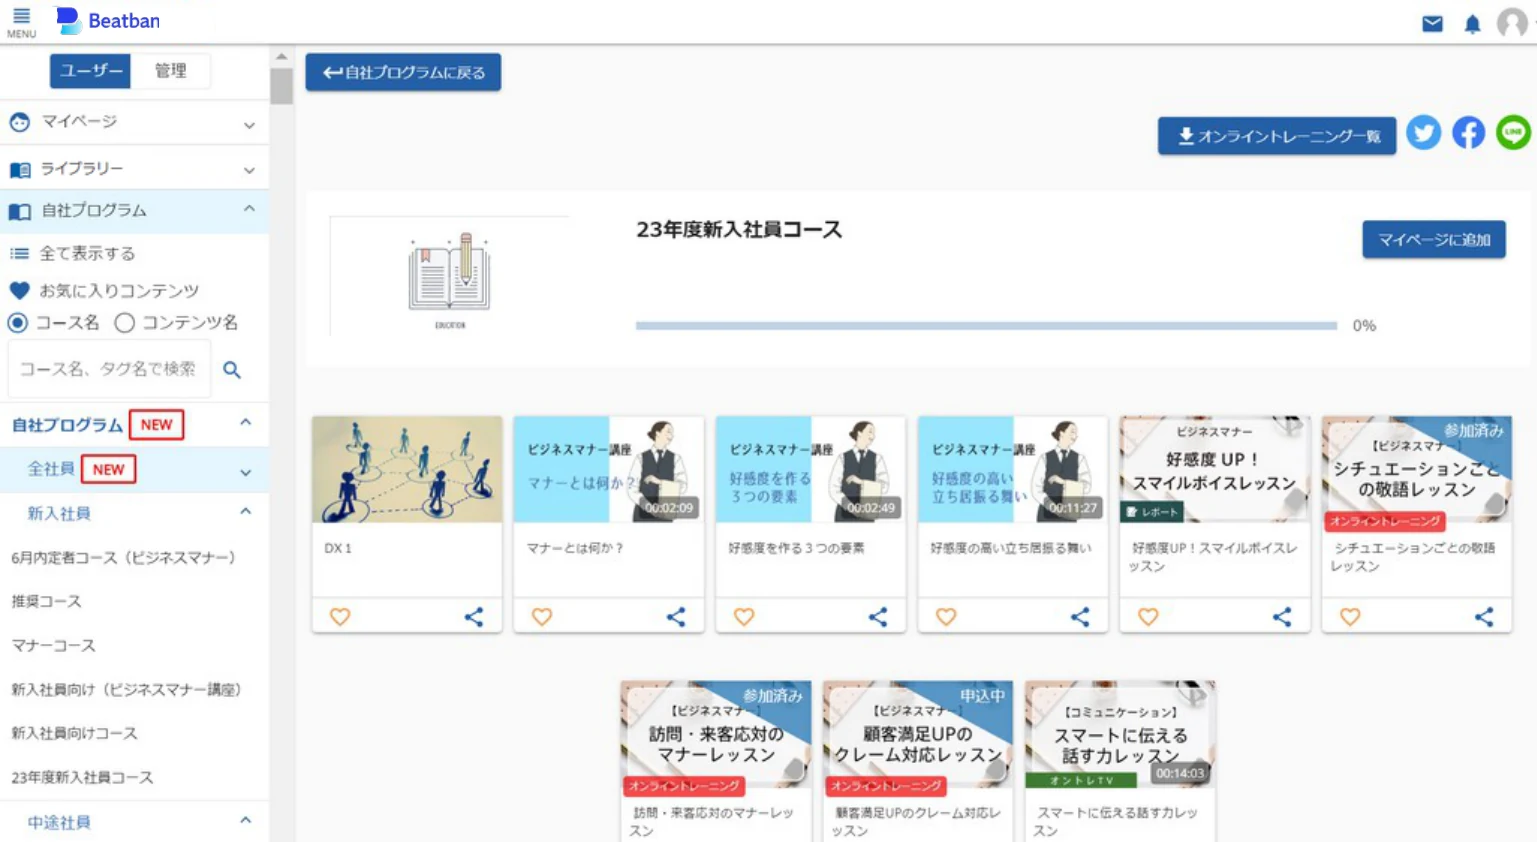Screen dimensions: 1537x842
Task: Collapse the 自社プログラム NEW section
Action: (246, 423)
